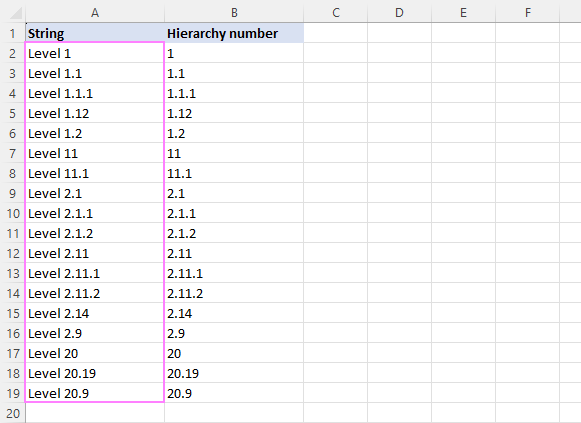This screenshot has height=423, width=581.
Task: Select cell 'Level 2.9'
Action: pos(95,333)
